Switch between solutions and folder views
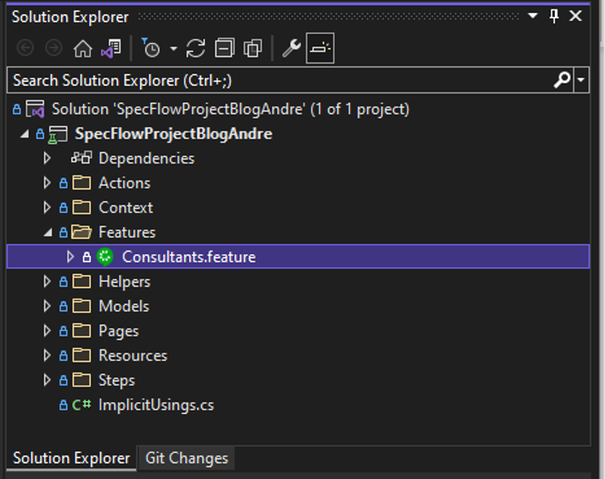Viewport: 605px width, 479px height. (x=111, y=49)
